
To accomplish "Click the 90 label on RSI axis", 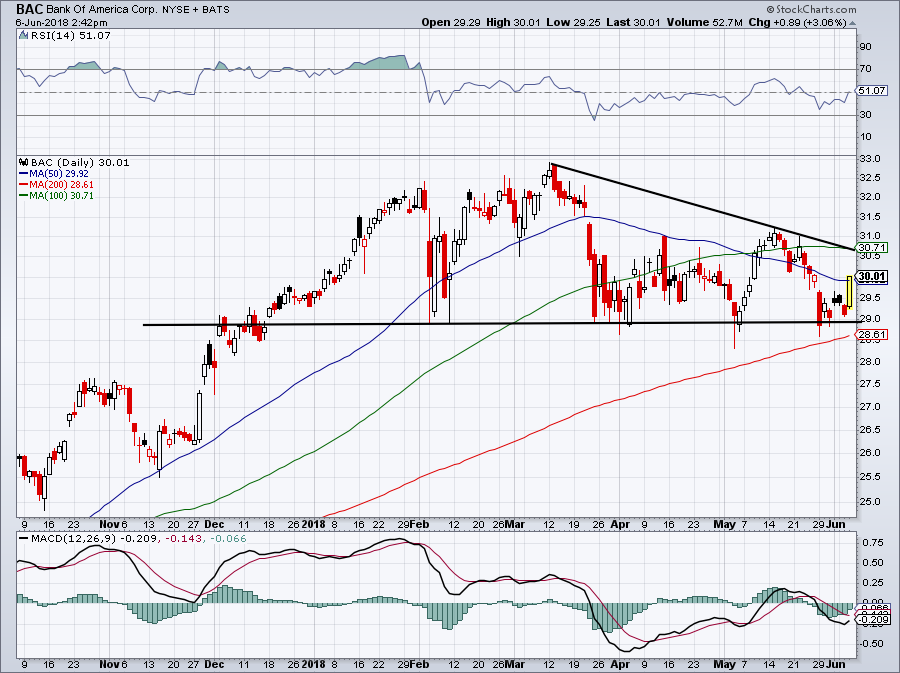I will tap(866, 46).
